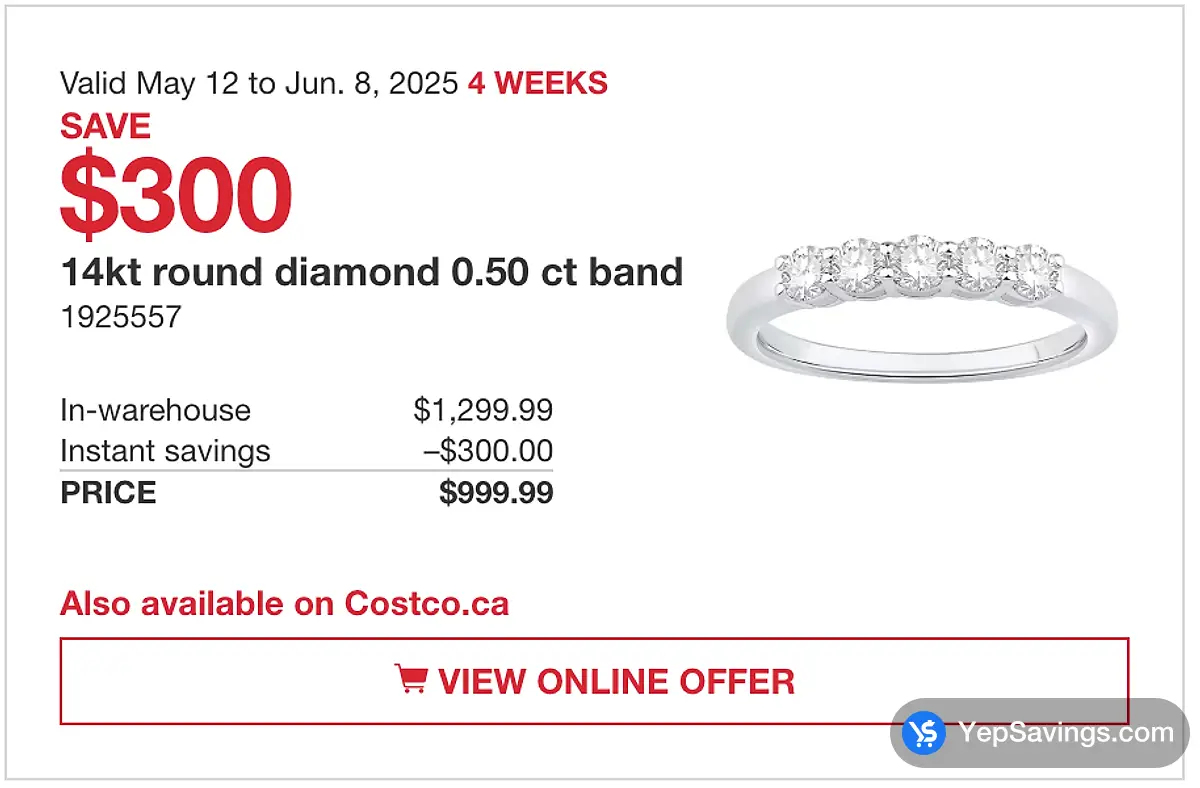This screenshot has width=1200, height=788.
Task: Click inside the red offer button border
Action: 595,681
